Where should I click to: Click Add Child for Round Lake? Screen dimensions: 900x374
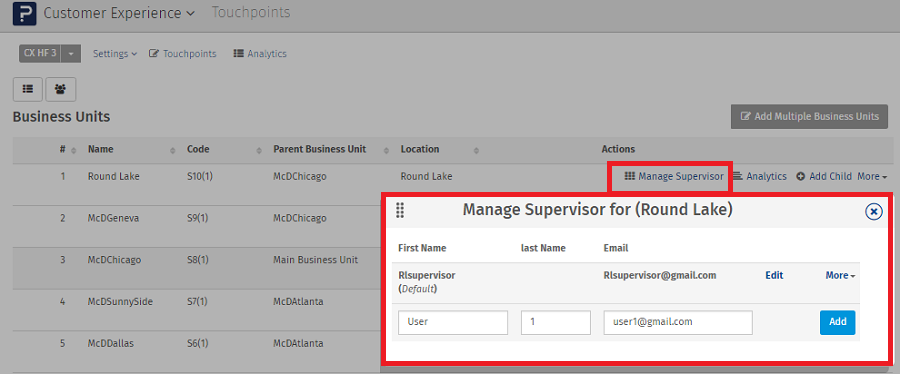tap(824, 176)
